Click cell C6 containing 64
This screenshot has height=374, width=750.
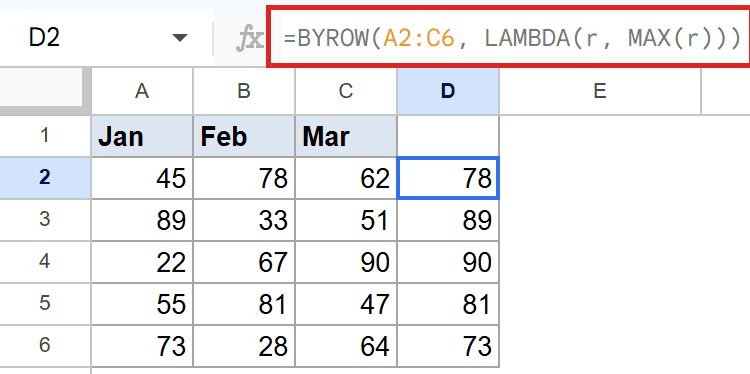point(346,346)
